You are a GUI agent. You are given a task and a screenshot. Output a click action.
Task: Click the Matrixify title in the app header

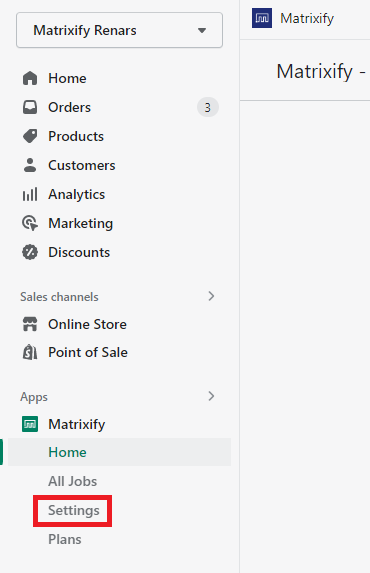pyautogui.click(x=307, y=18)
